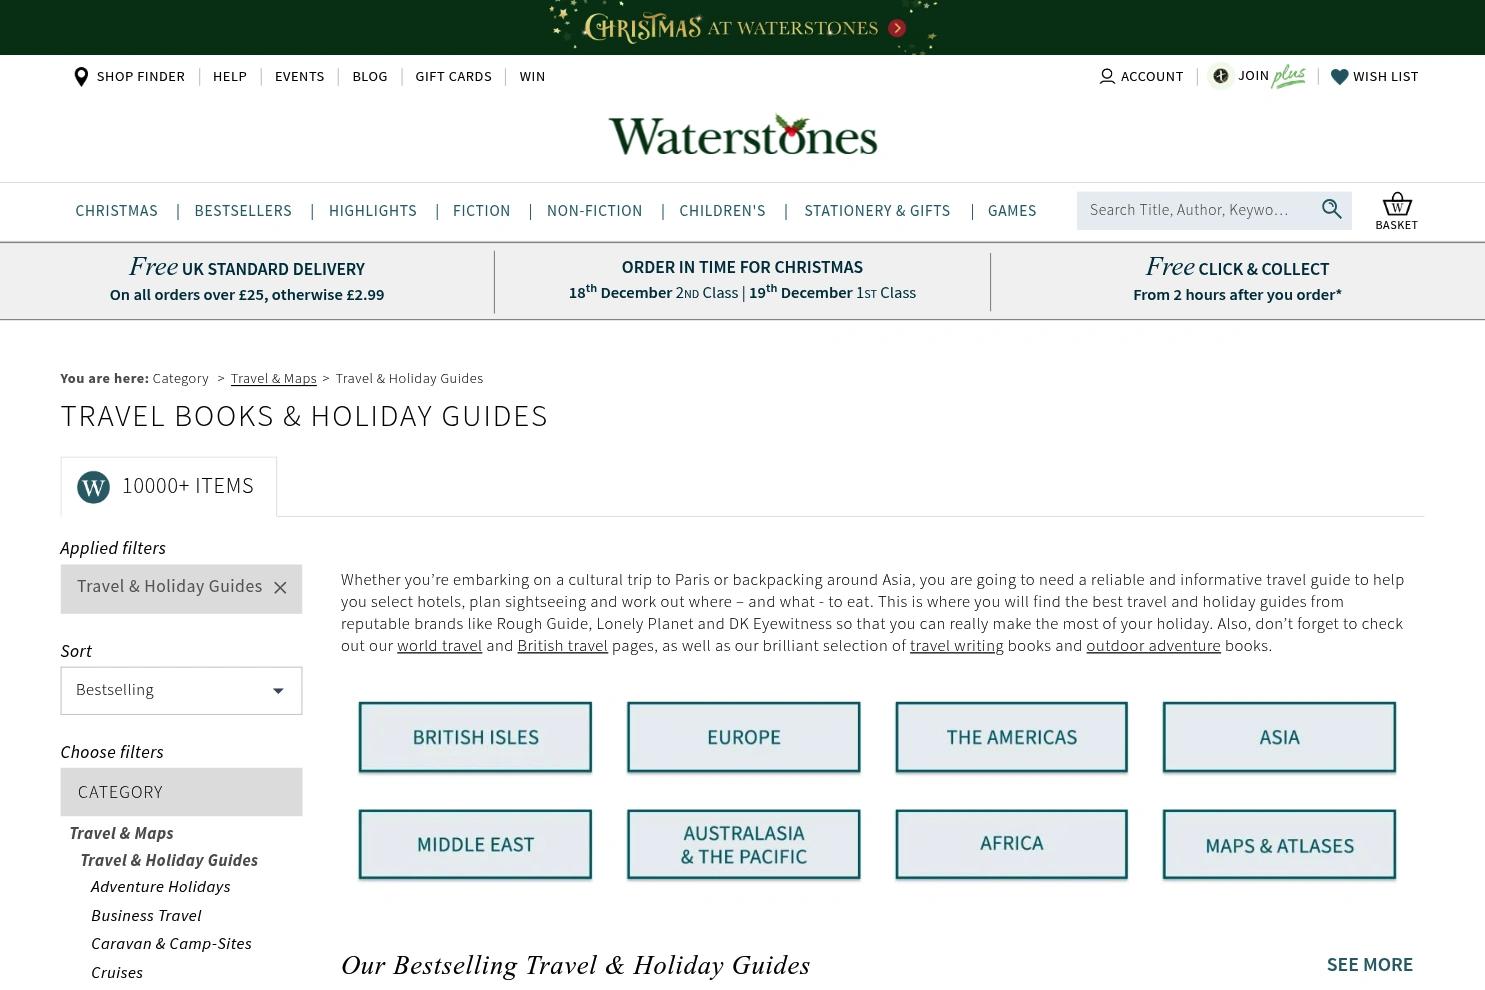Viewport: 1485px width, 990px height.
Task: Follow the world travel link
Action: tap(439, 646)
